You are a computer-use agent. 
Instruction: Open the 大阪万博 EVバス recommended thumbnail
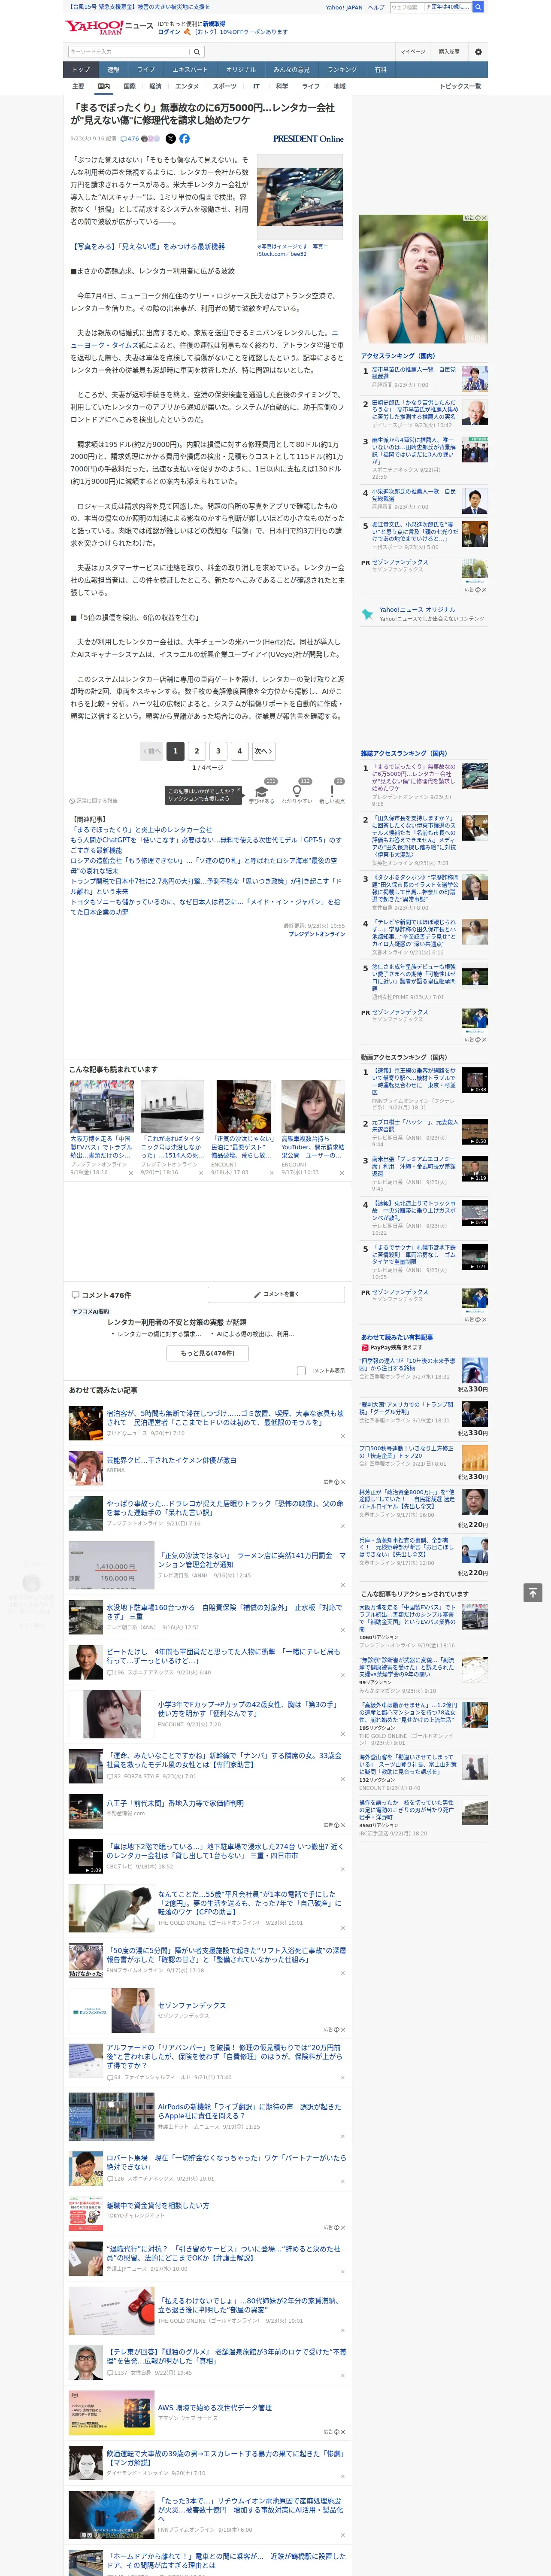click(x=102, y=1105)
